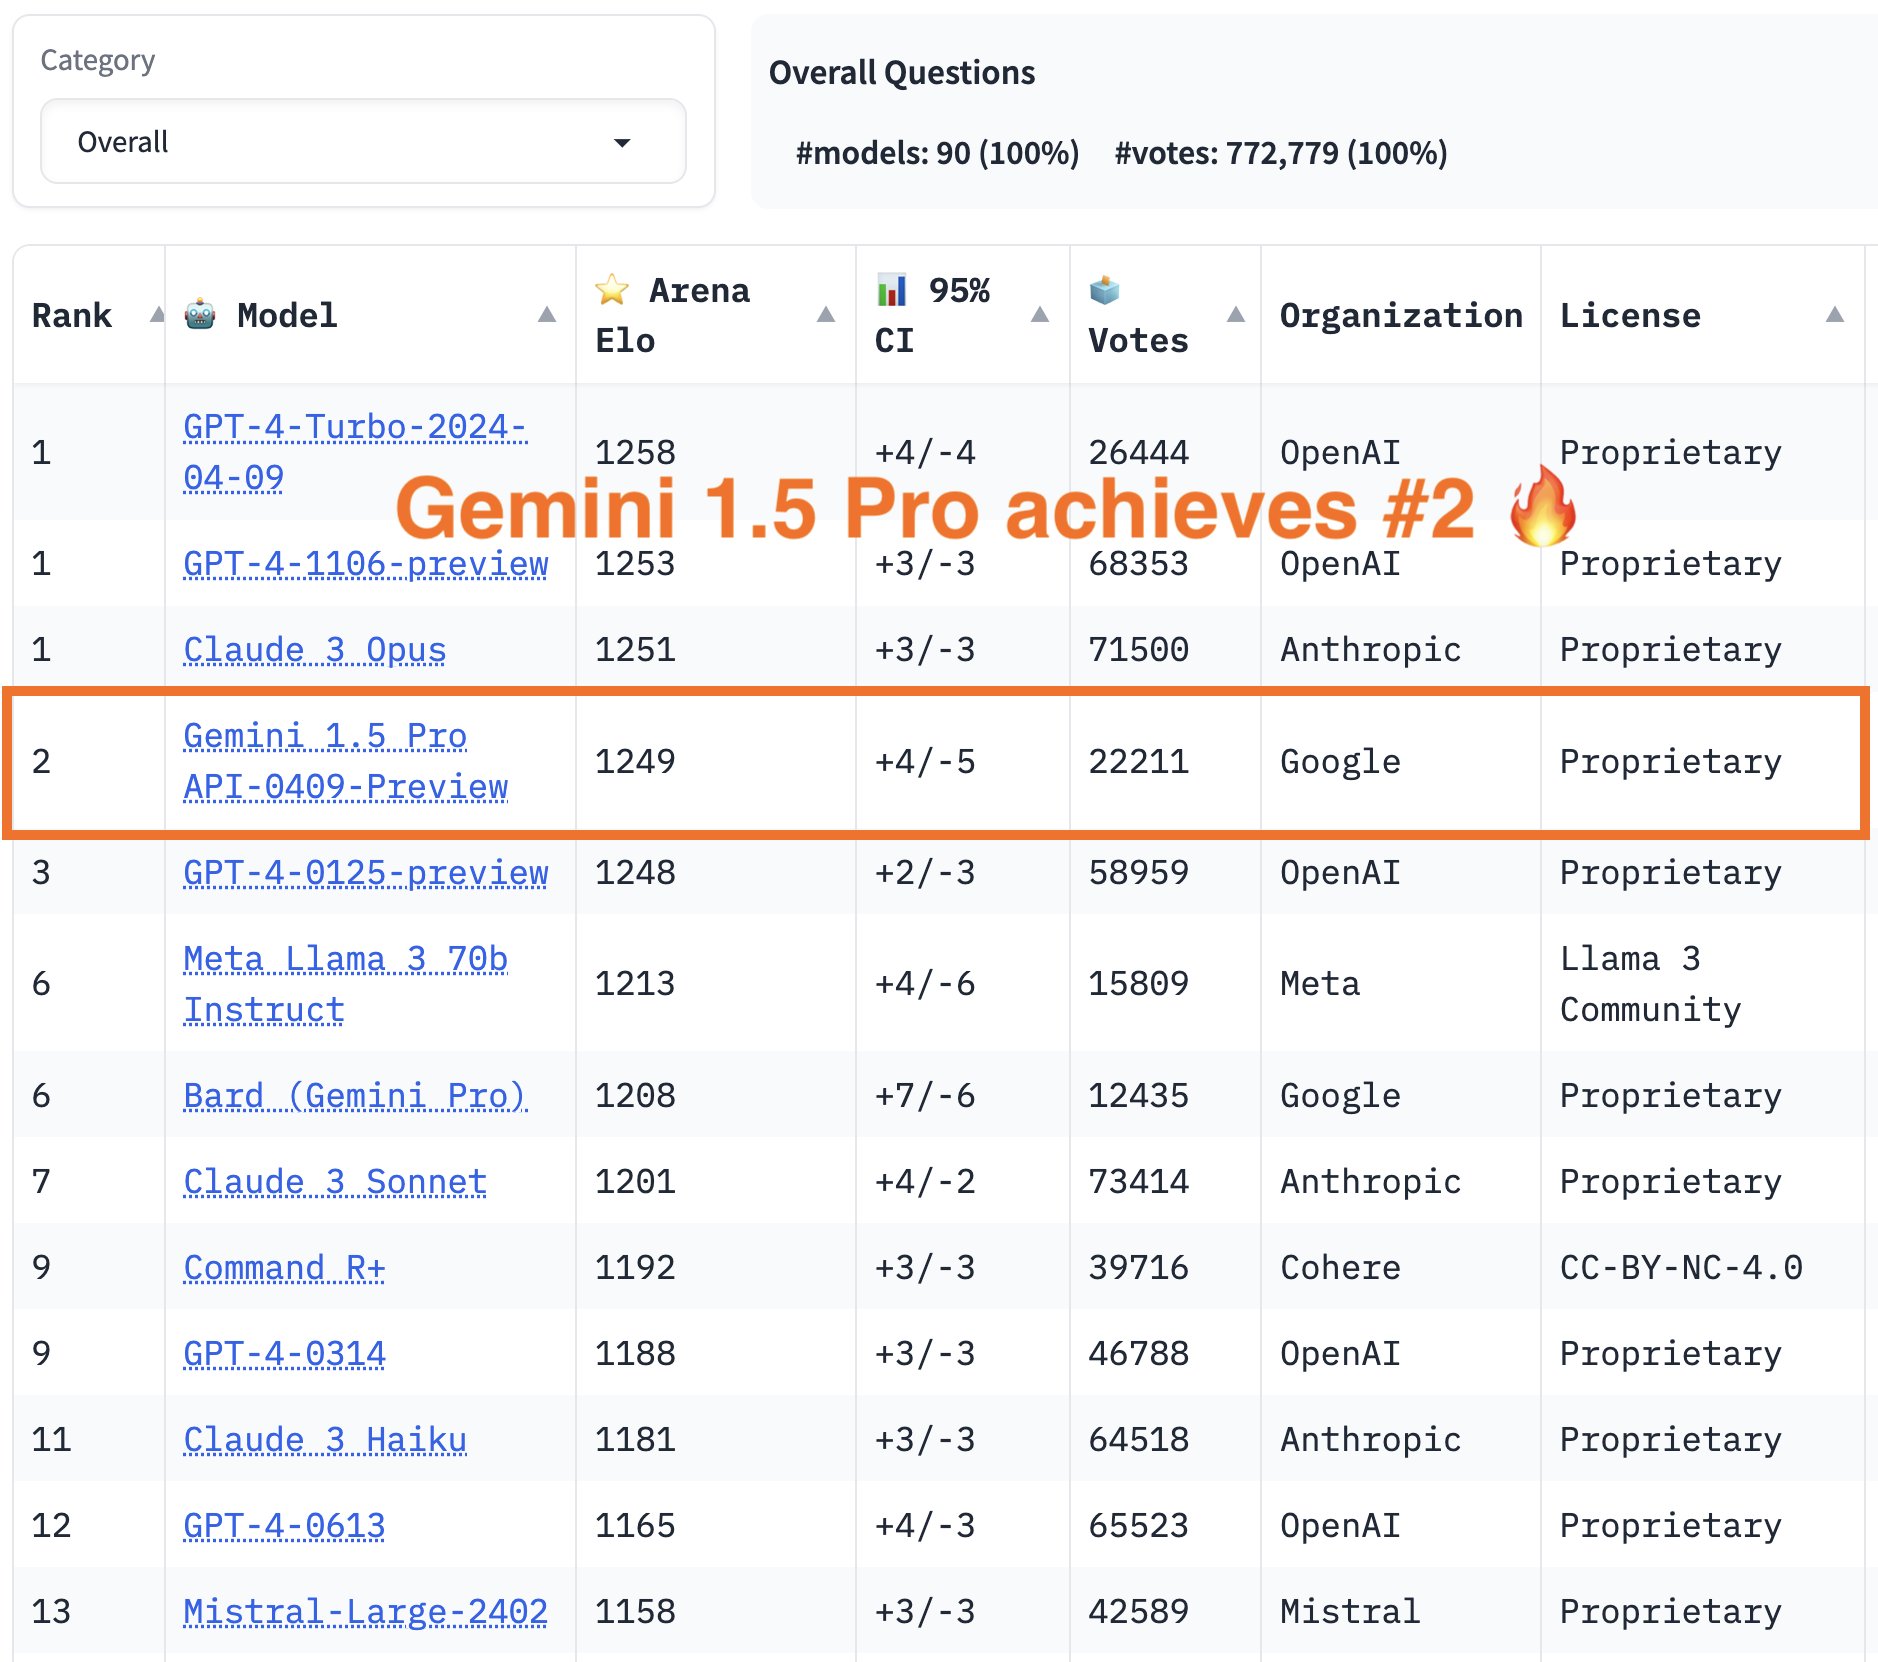Click the #votes: 772,779 (100%) text
The image size is (1878, 1662).
pos(1281,153)
